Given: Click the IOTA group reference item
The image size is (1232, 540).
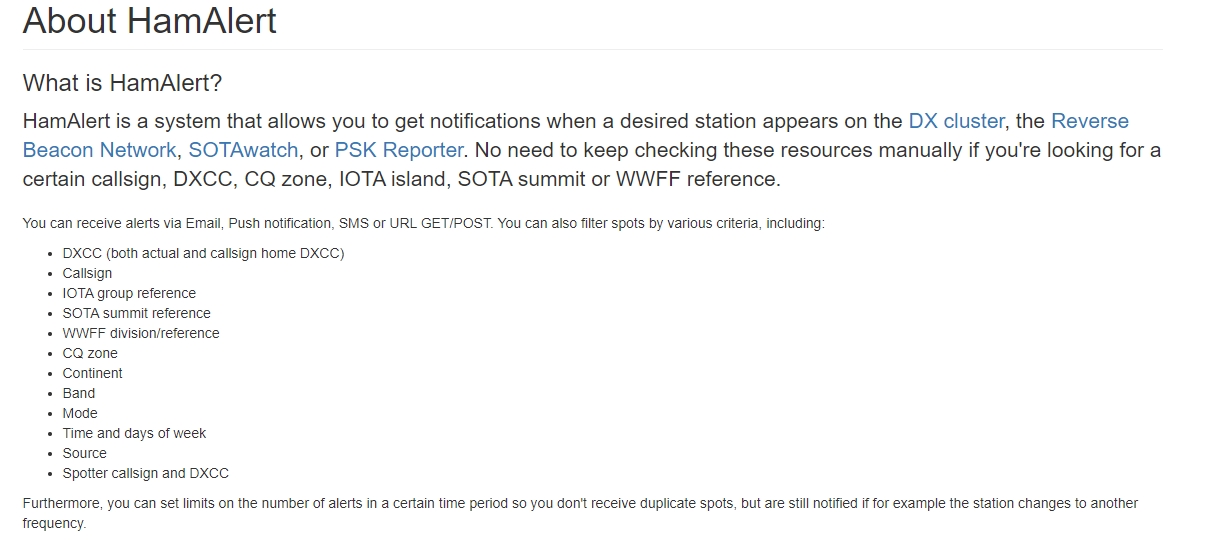Looking at the screenshot, I should [x=129, y=293].
